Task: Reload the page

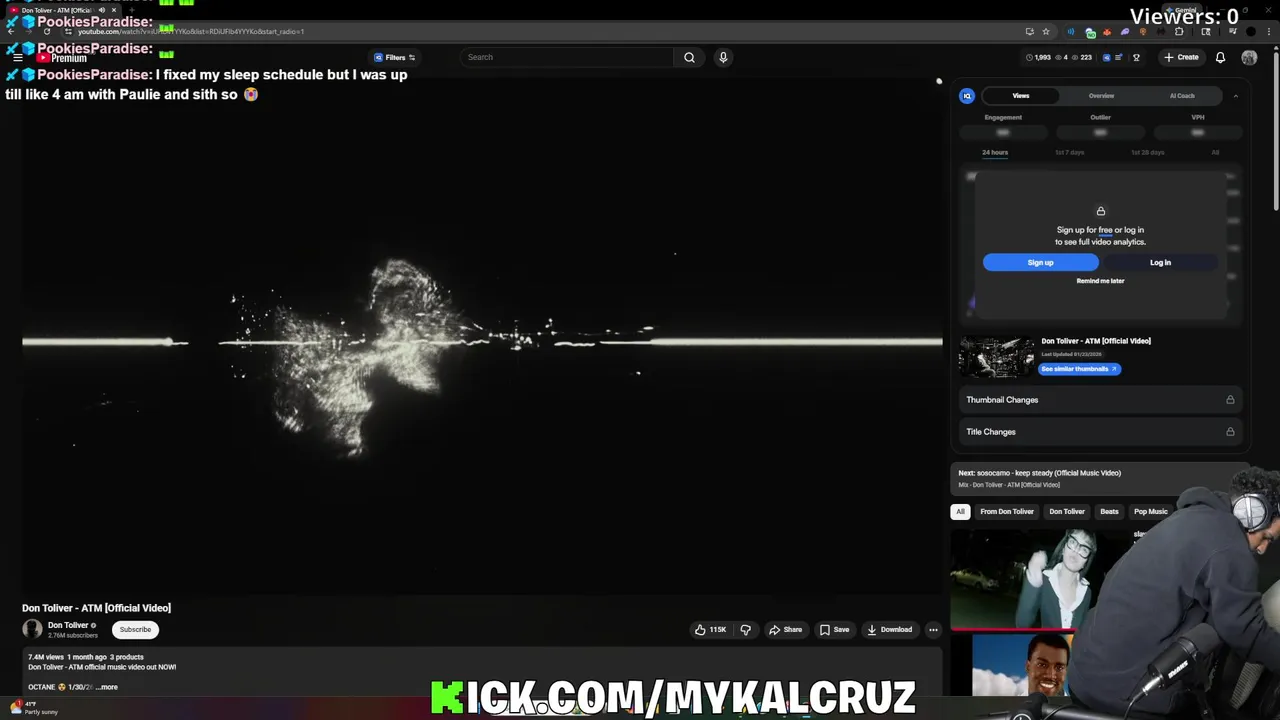Action: coord(46,31)
